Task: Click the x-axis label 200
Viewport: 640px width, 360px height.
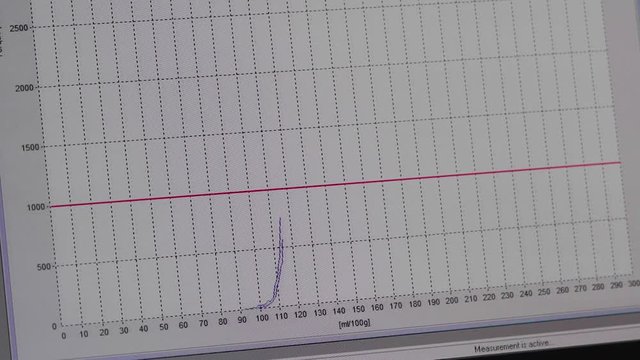Action: click(452, 301)
